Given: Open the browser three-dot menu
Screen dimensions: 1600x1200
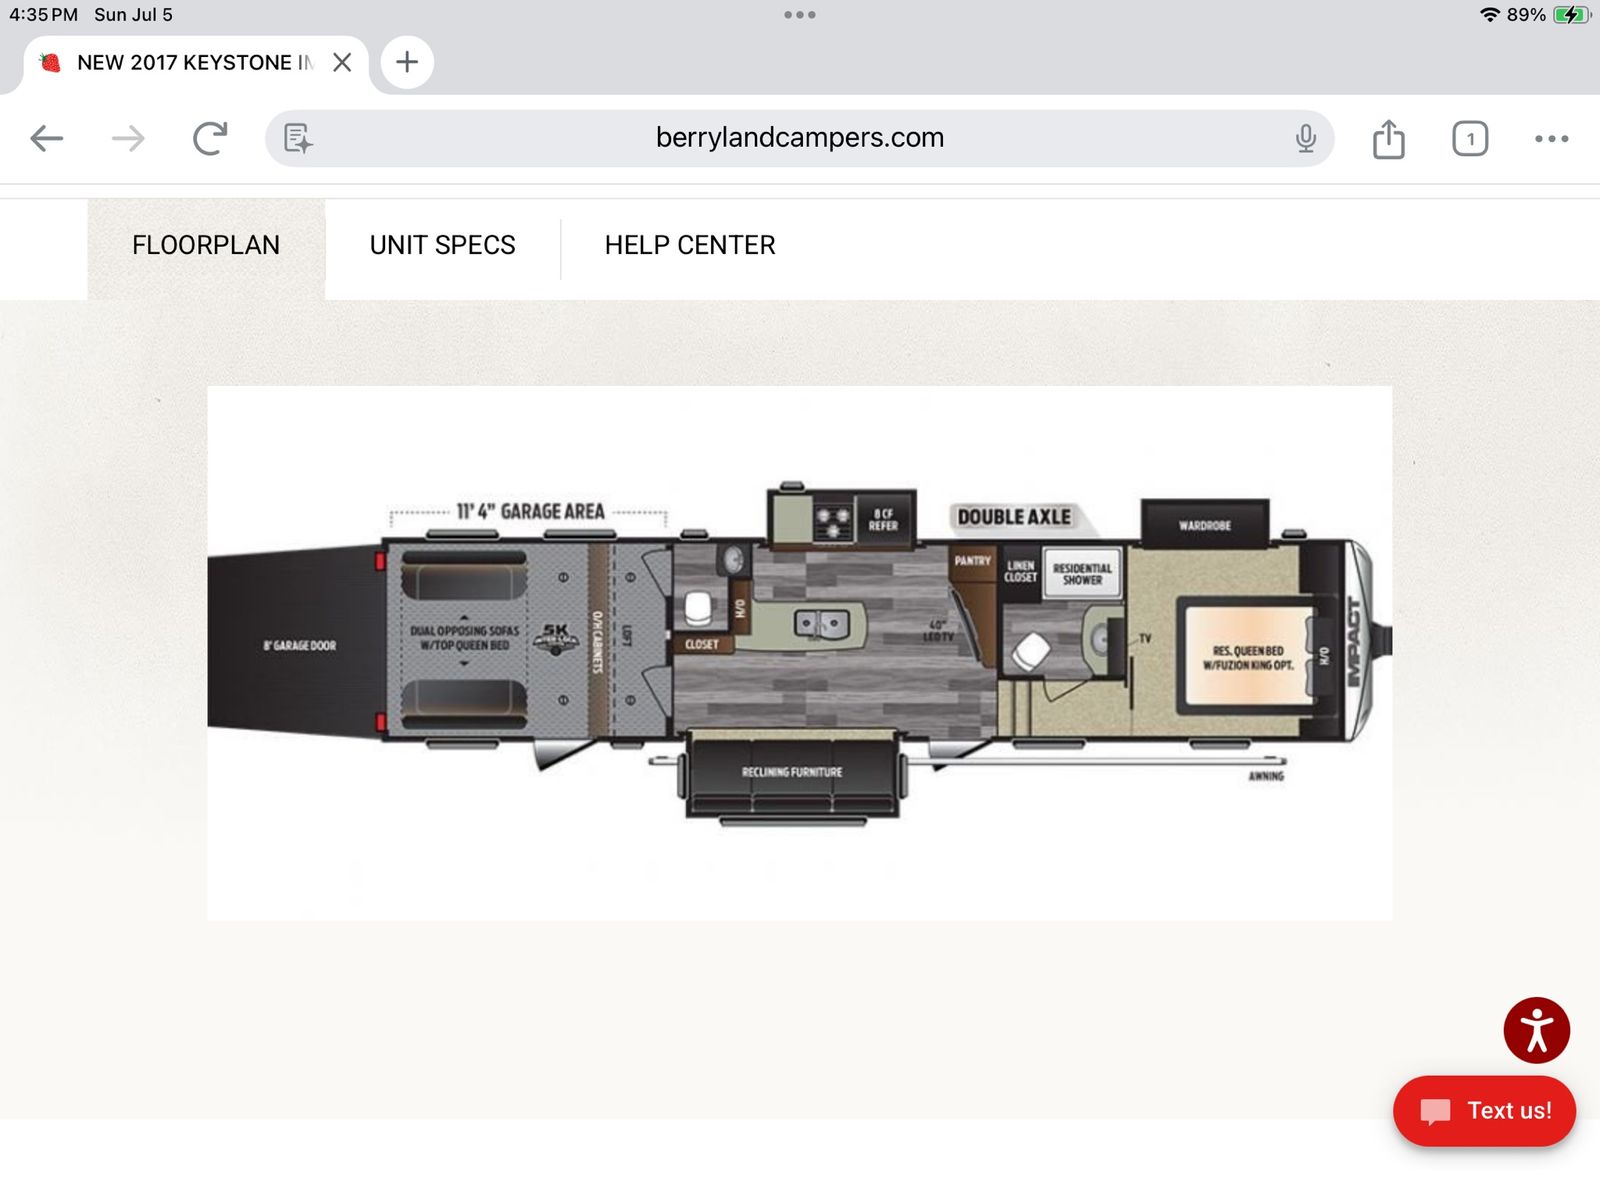Looking at the screenshot, I should click(x=1551, y=138).
